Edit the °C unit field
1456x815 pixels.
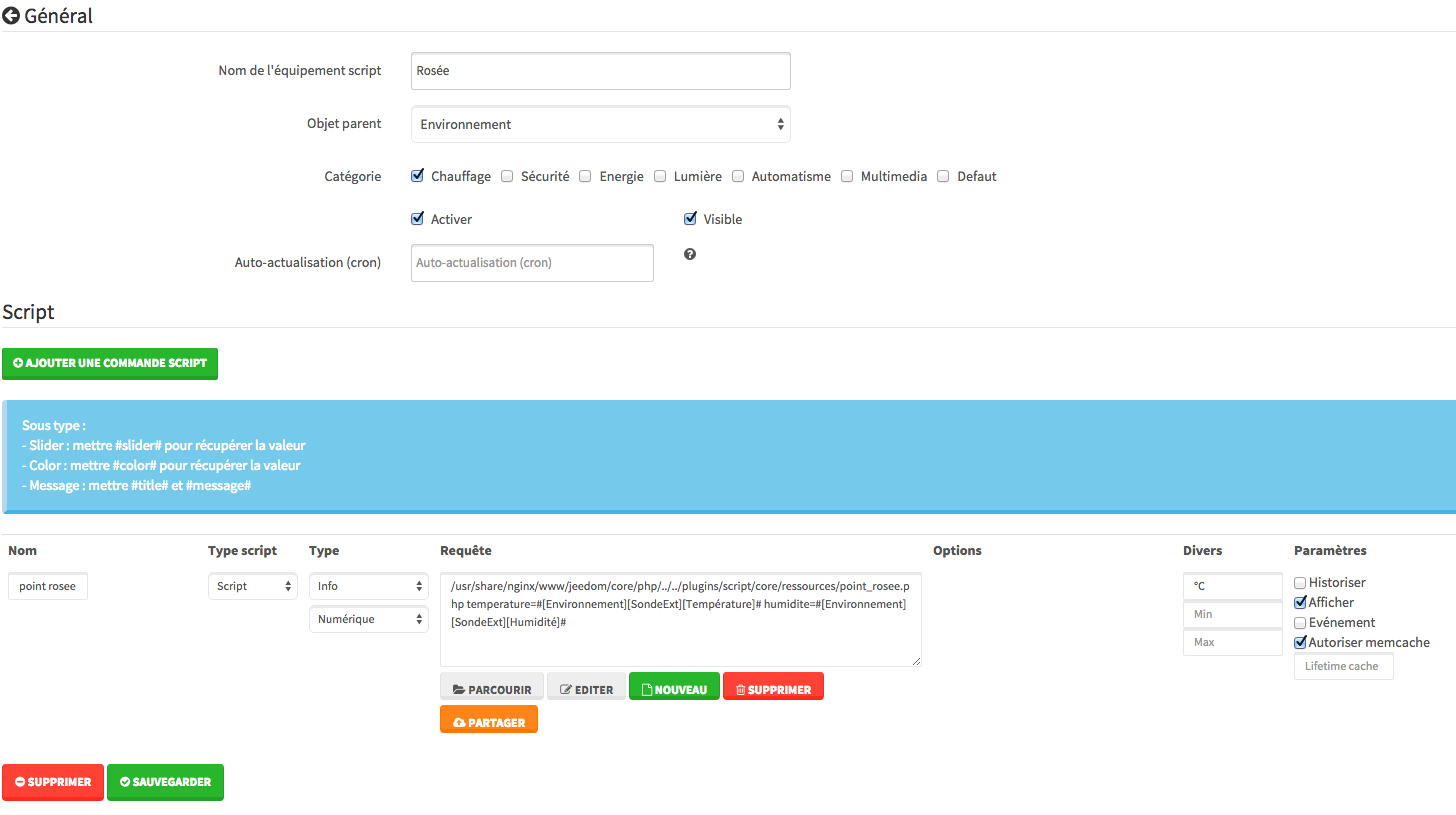1232,586
